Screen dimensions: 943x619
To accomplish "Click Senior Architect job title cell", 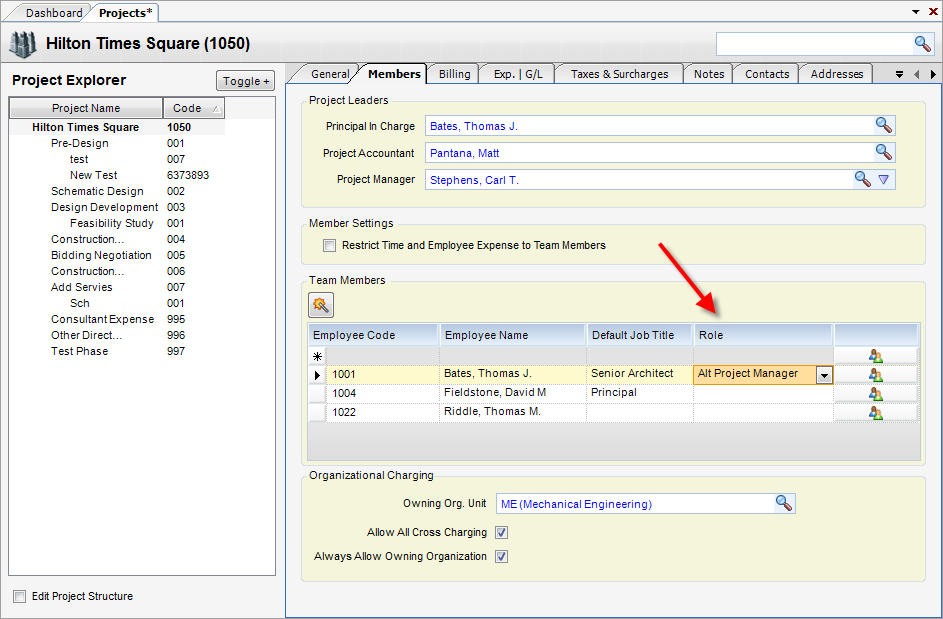I will 640,374.
